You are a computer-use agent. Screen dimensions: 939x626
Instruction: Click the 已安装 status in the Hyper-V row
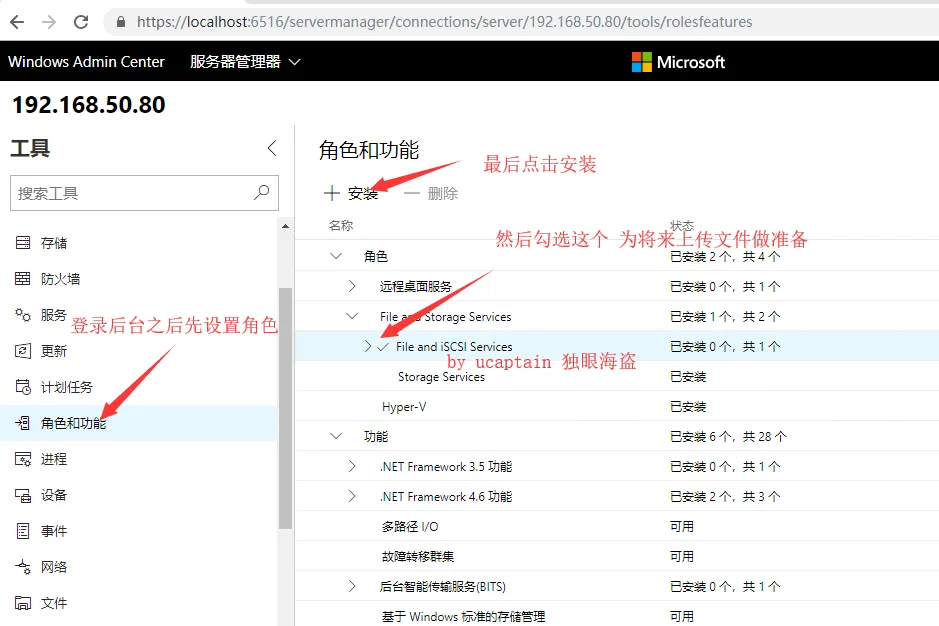click(688, 406)
